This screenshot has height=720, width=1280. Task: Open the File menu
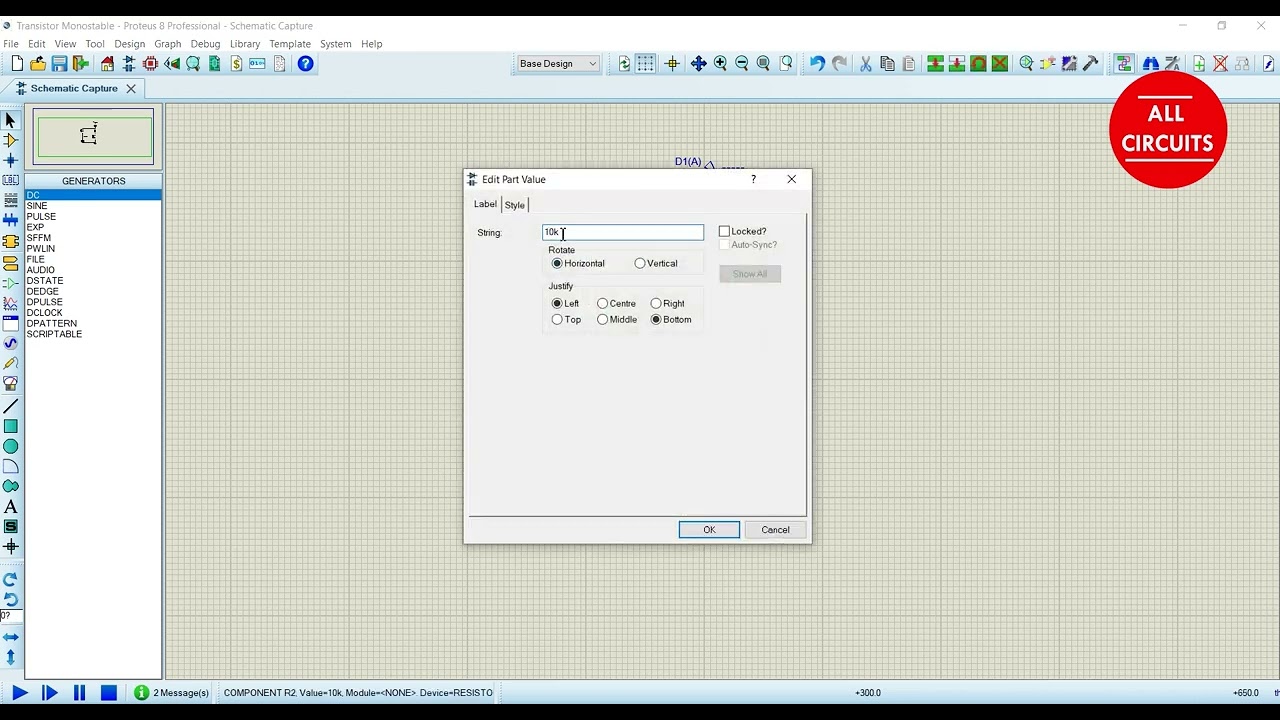pyautogui.click(x=11, y=44)
